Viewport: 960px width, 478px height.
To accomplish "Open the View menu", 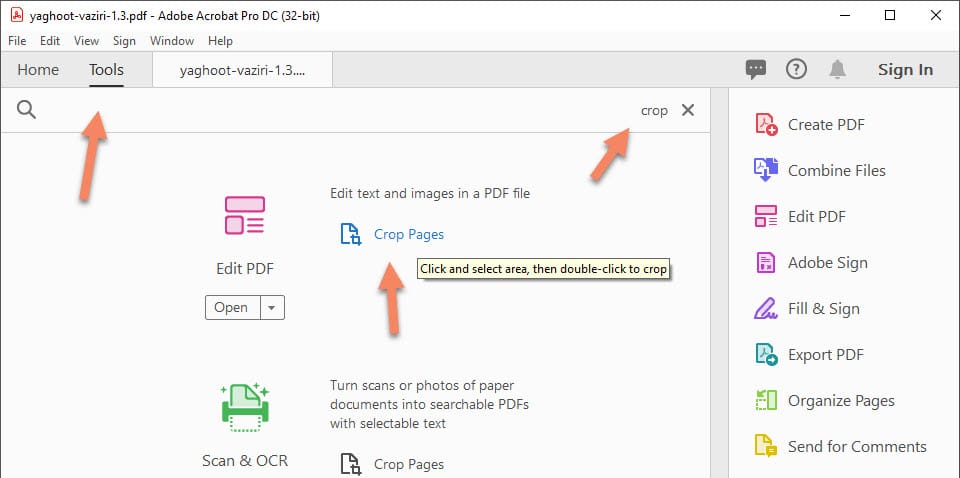I will (86, 41).
